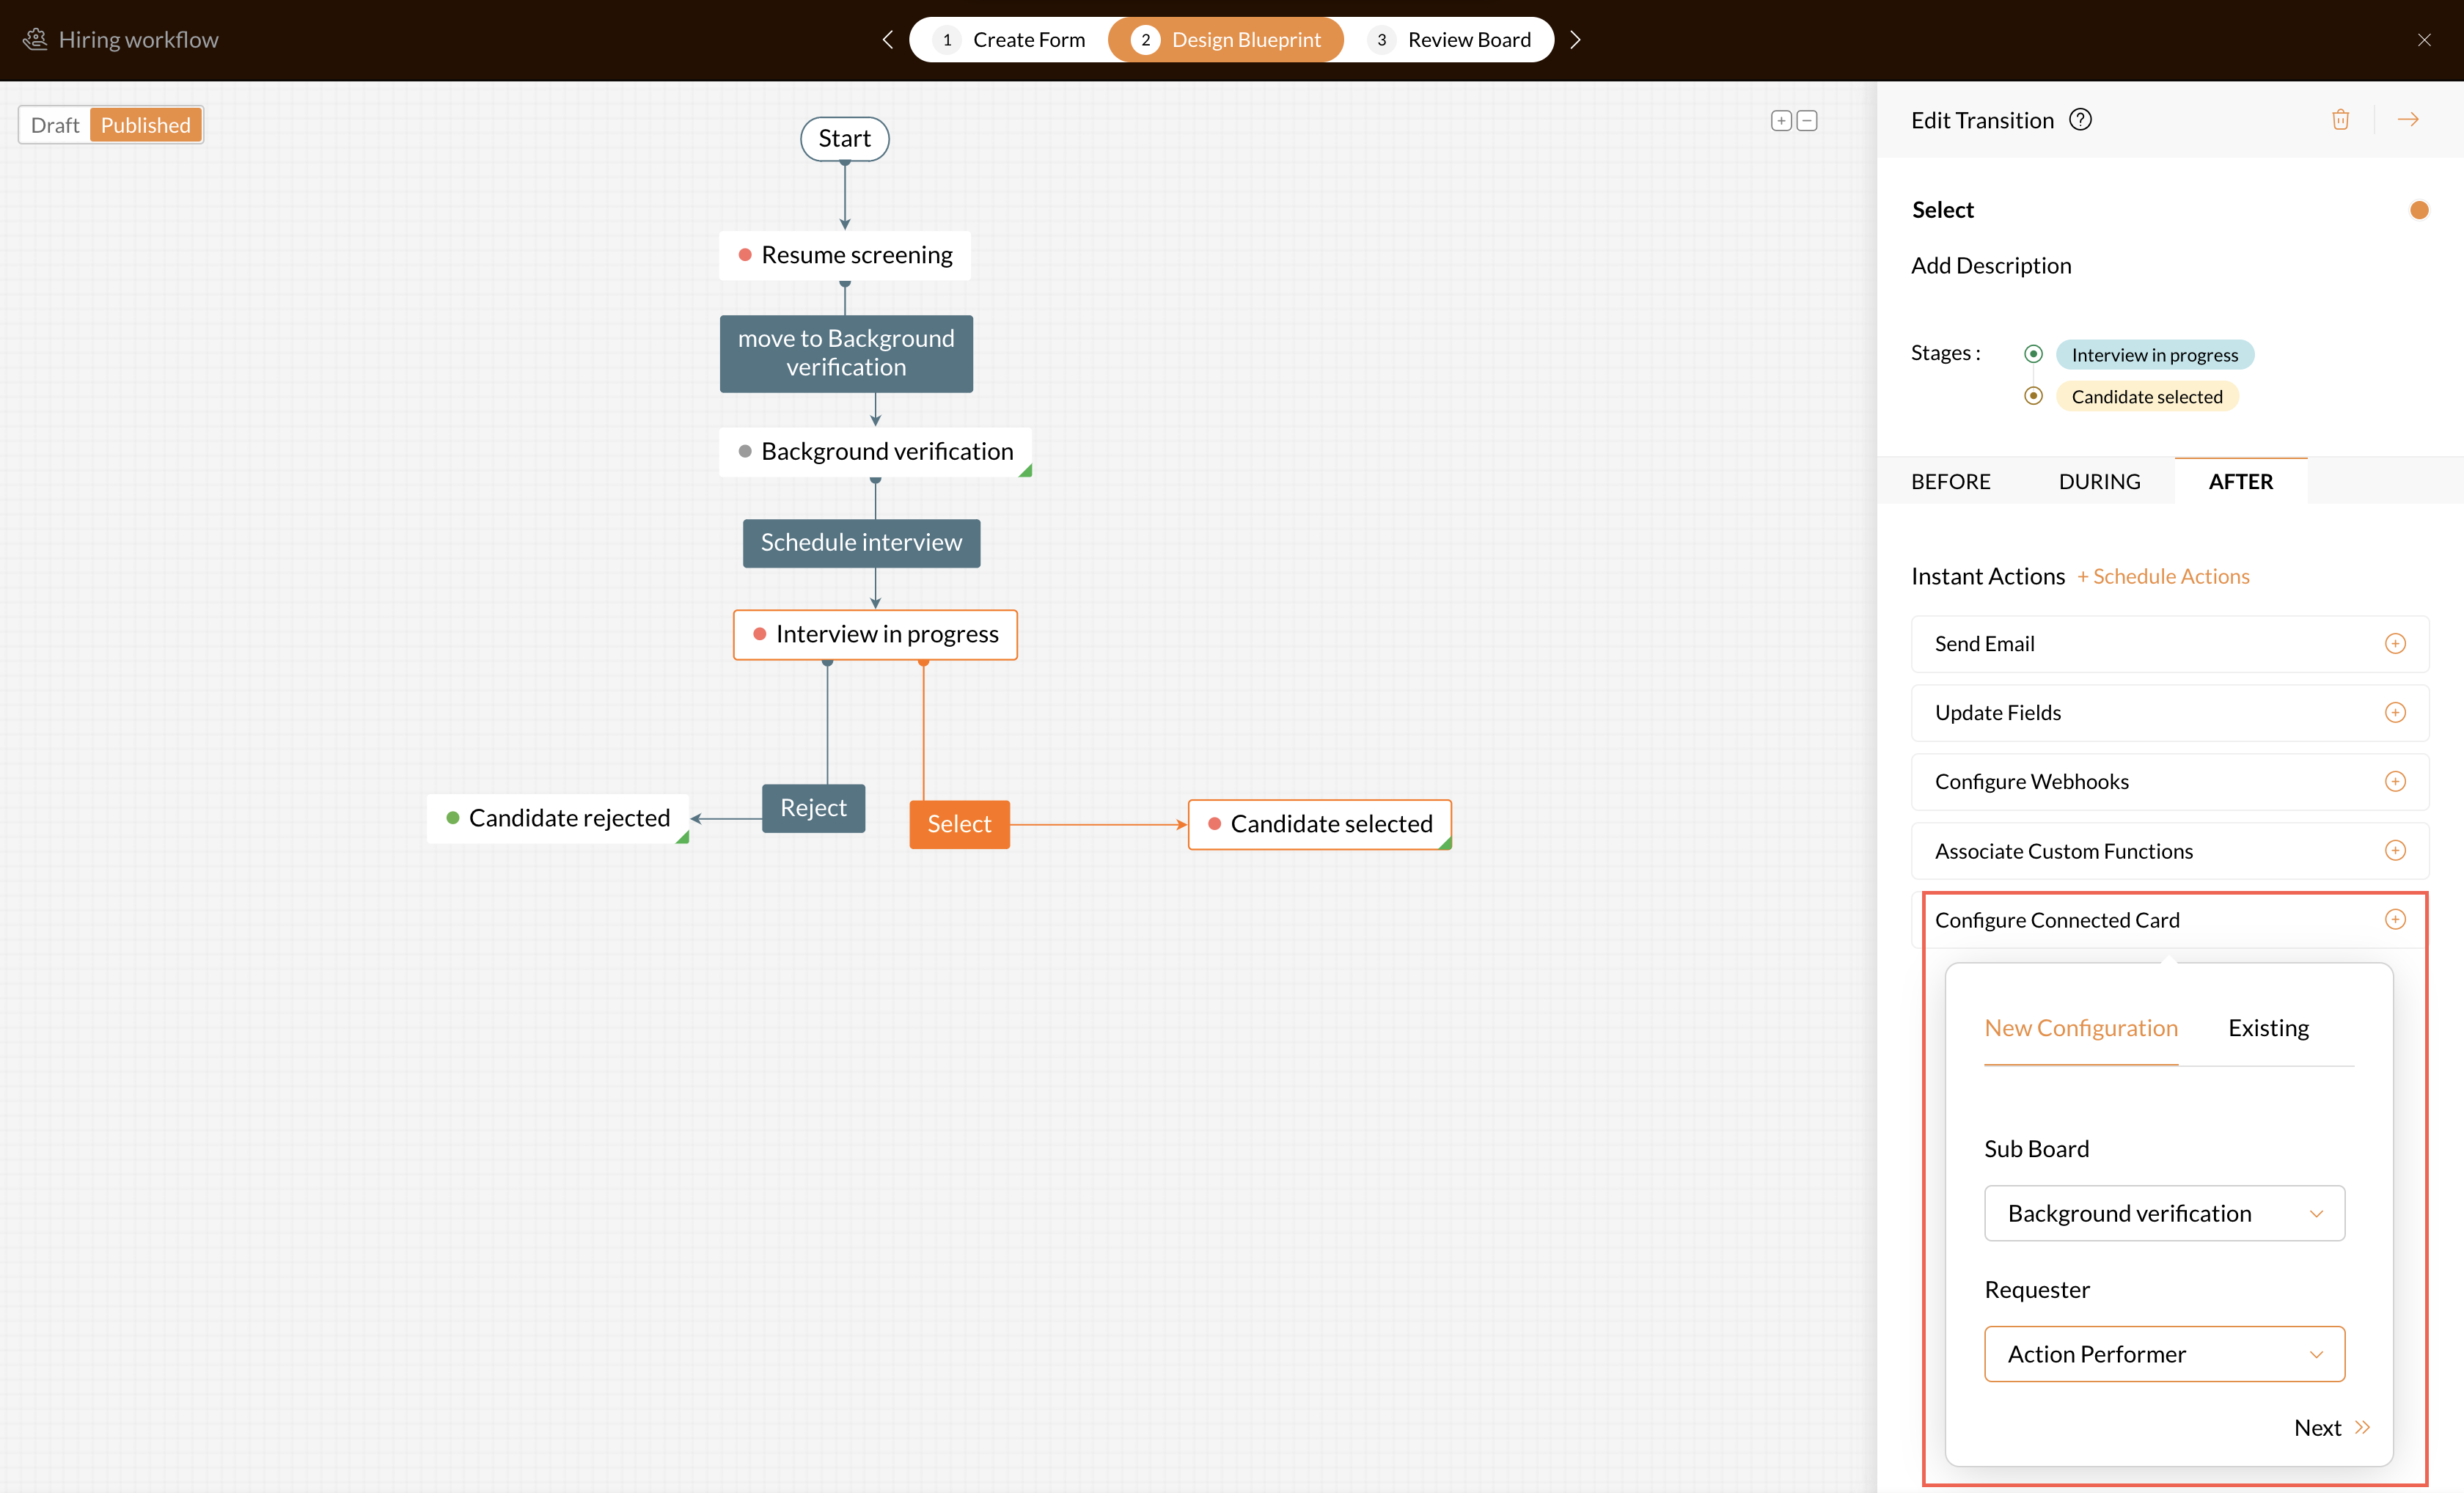This screenshot has height=1493, width=2464.
Task: Click the zoom in canvas icon
Action: click(1780, 121)
